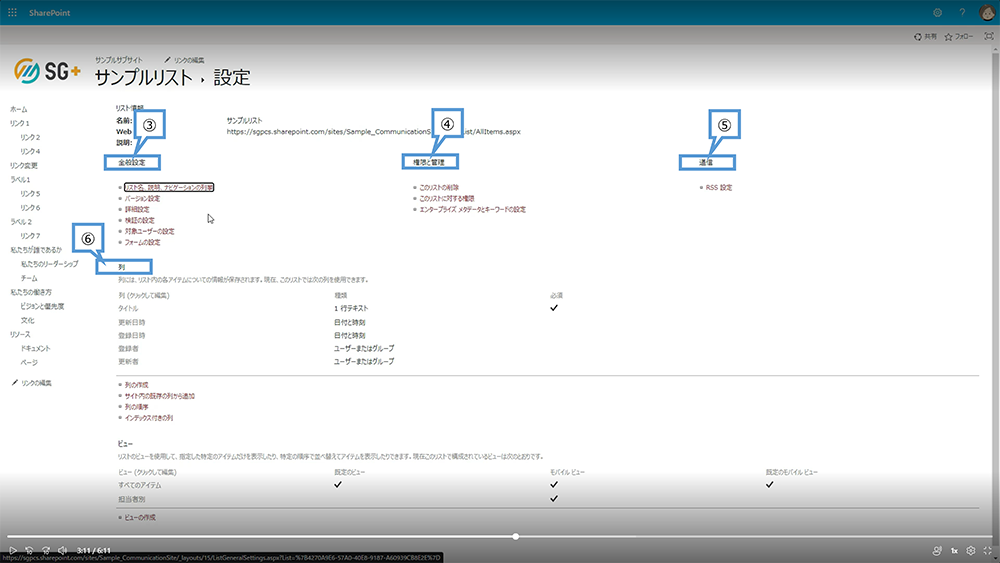Open リンク 7 in left navigation
Image resolution: width=1000 pixels, height=563 pixels.
30,235
